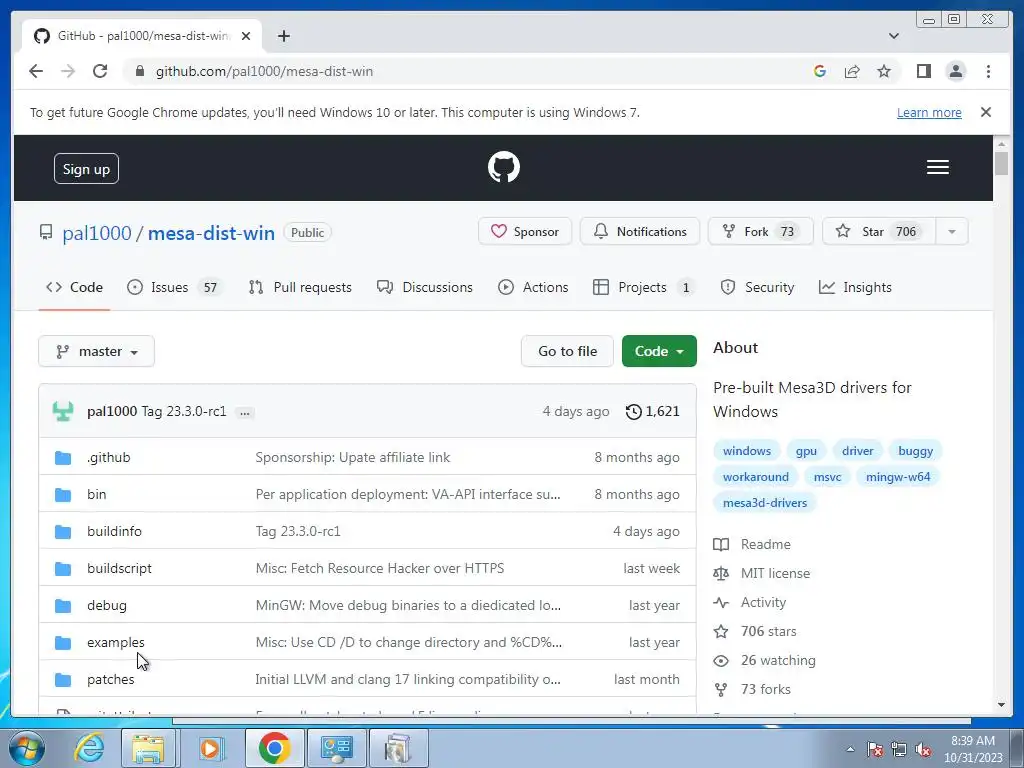Click the muted volume tray icon
The height and width of the screenshot is (768, 1024).
(x=923, y=749)
